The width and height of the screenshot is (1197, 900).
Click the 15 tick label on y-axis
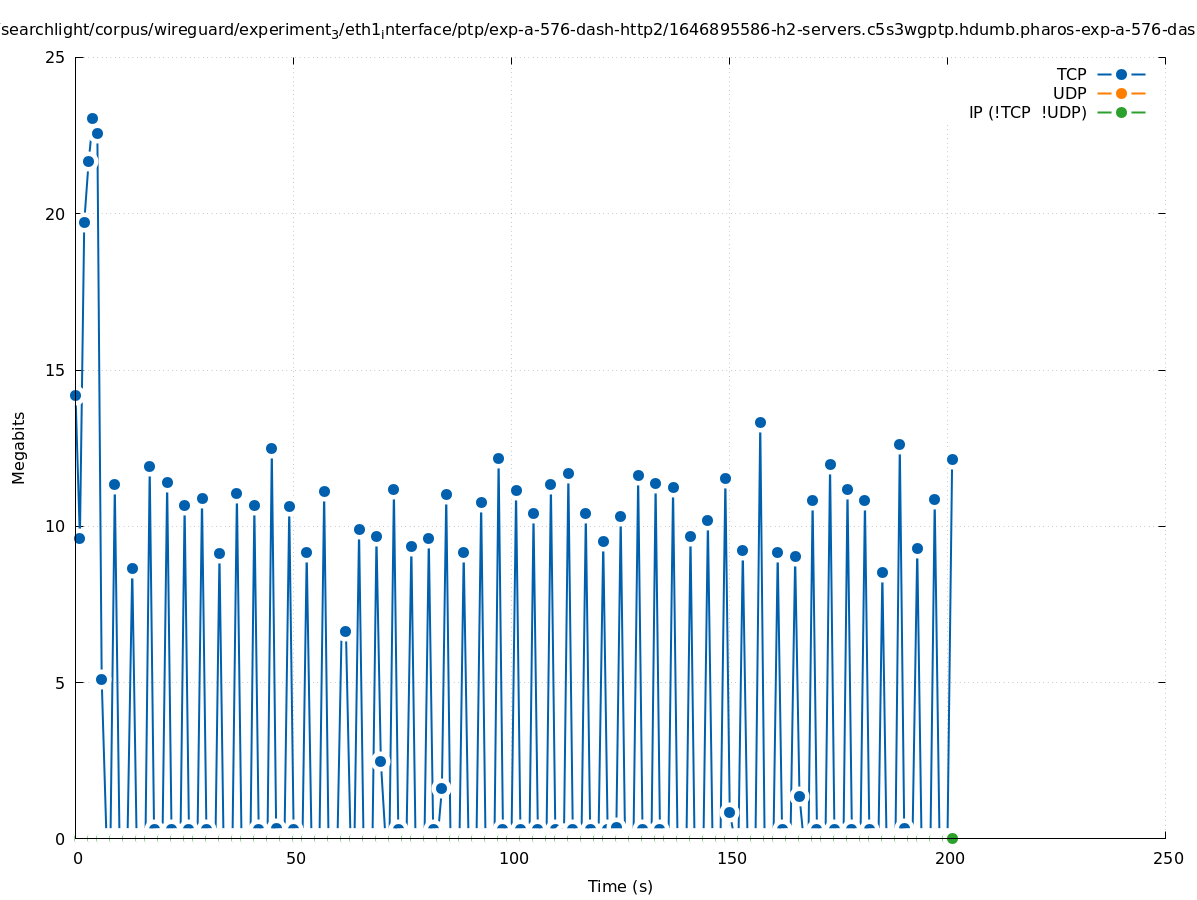pos(56,370)
